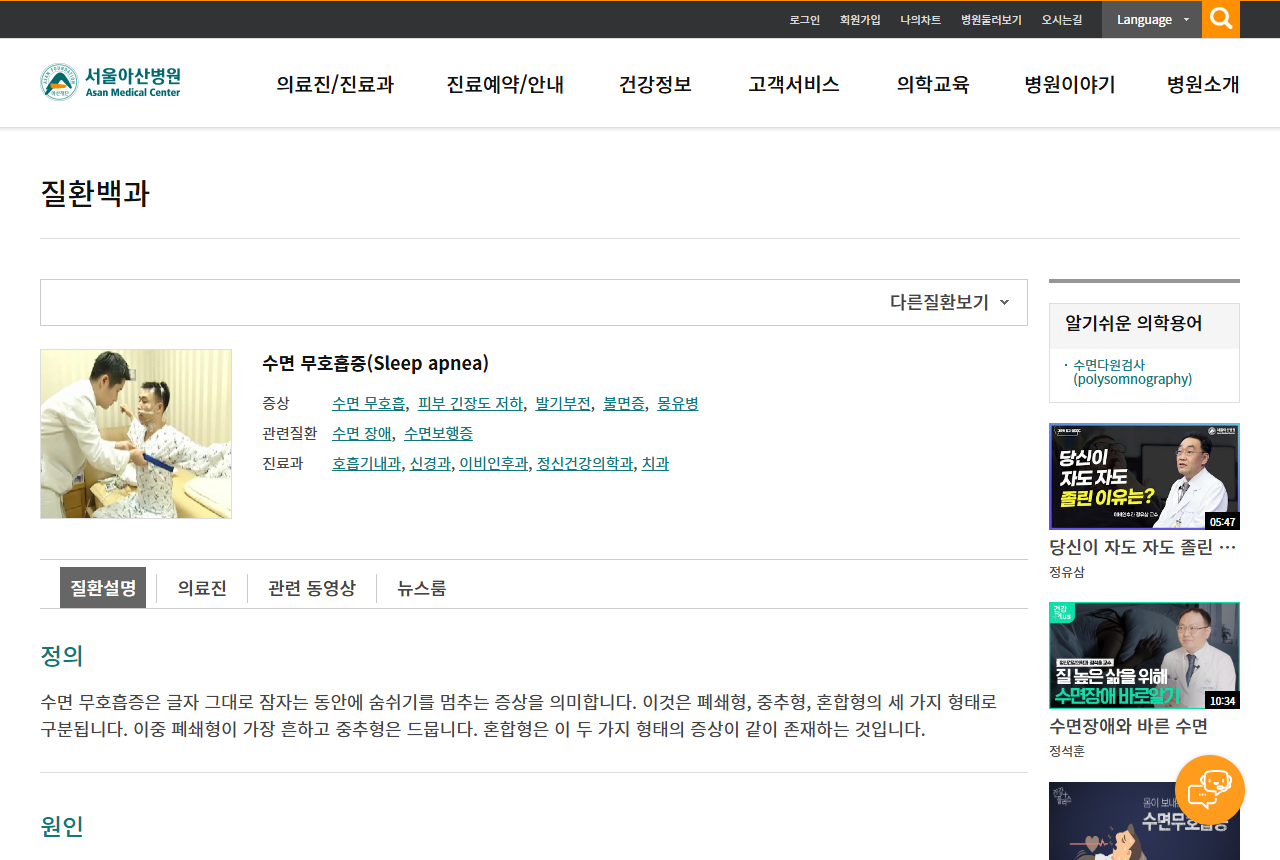Viewport: 1280px width, 860px height.
Task: Click the 알기쉬운 의학용어 heading
Action: 1134,323
